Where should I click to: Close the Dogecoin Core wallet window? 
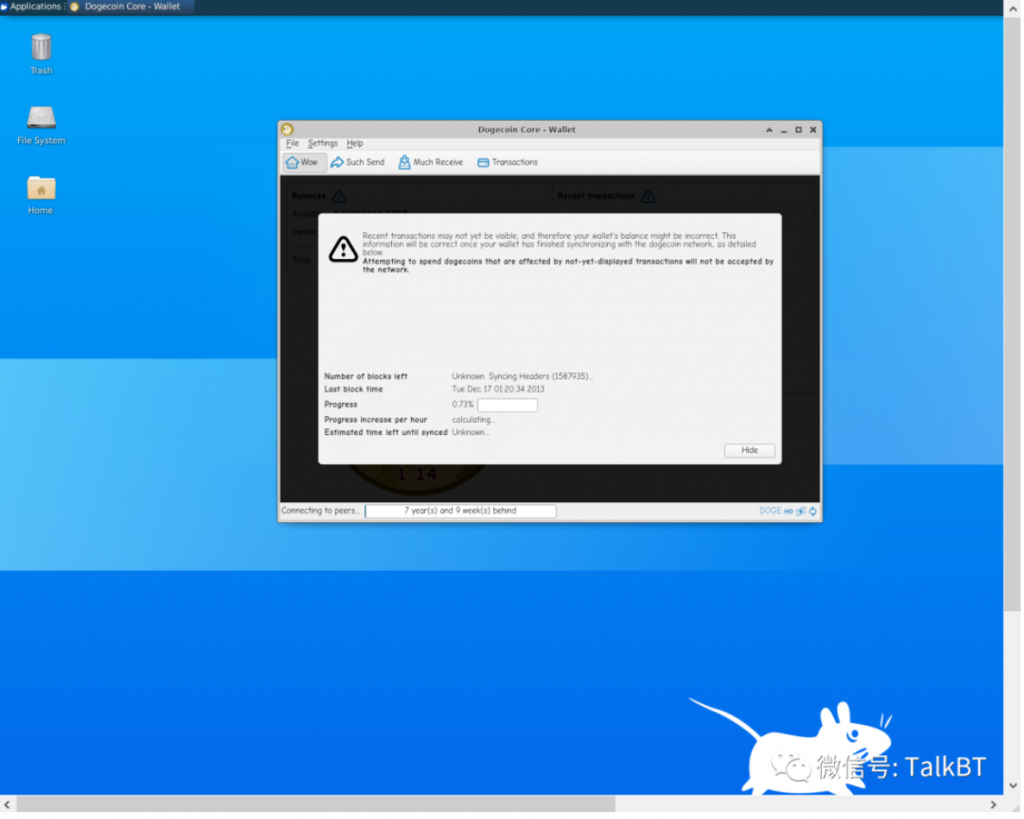point(814,130)
